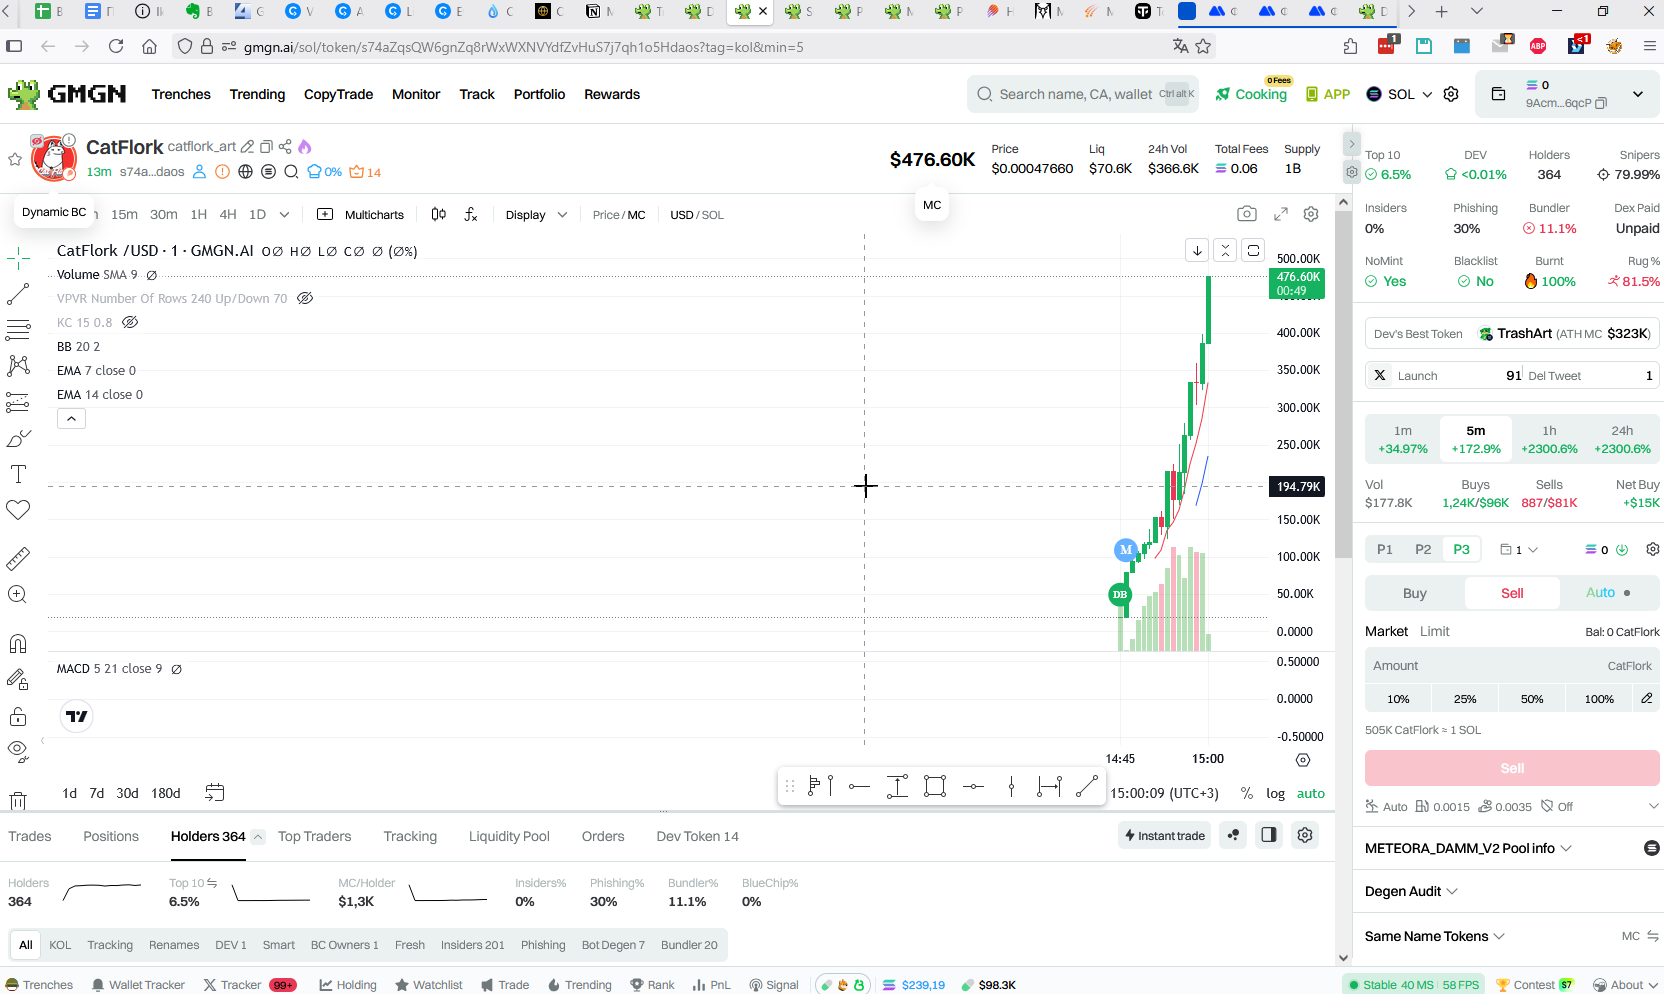Enable the magnet snapping tool
The image size is (1664, 994).
[18, 643]
